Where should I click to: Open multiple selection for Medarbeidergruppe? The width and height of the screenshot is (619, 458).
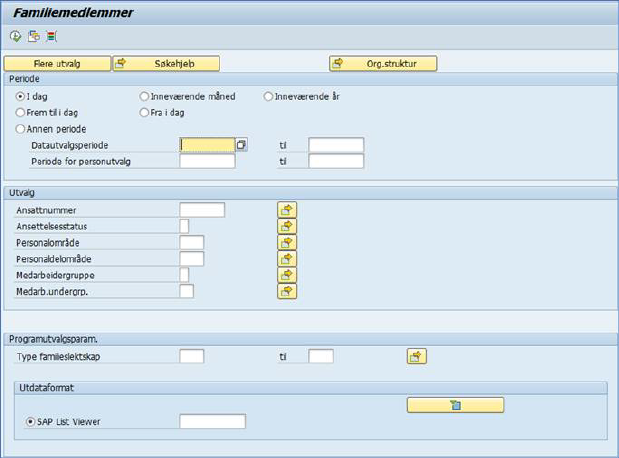(287, 275)
